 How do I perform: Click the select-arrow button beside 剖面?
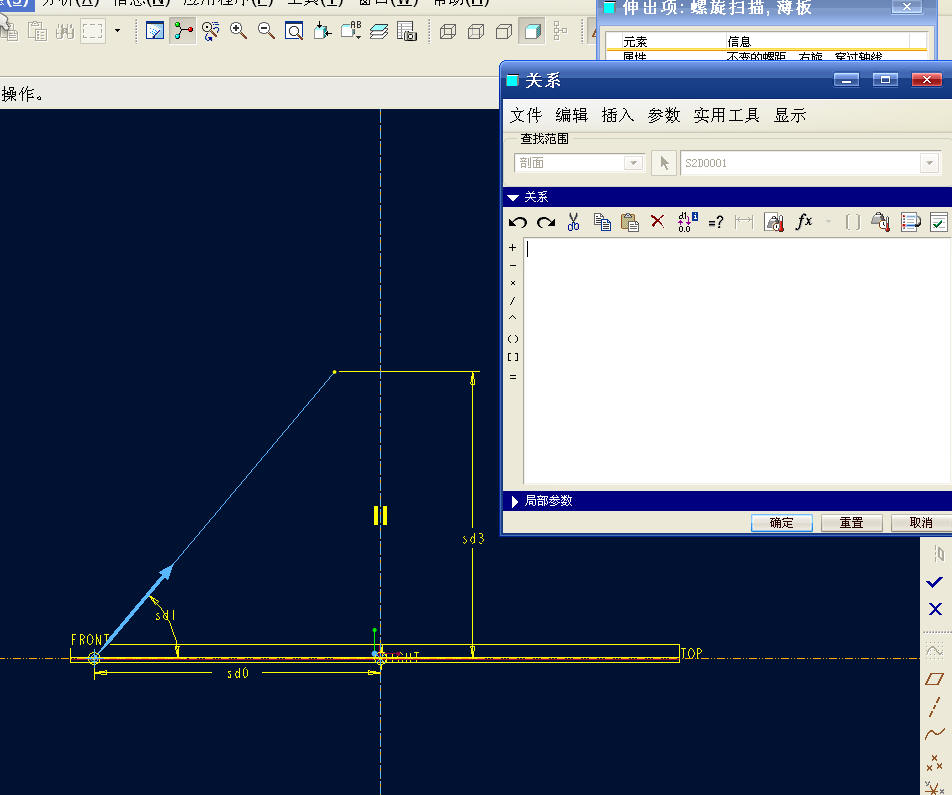coord(664,163)
